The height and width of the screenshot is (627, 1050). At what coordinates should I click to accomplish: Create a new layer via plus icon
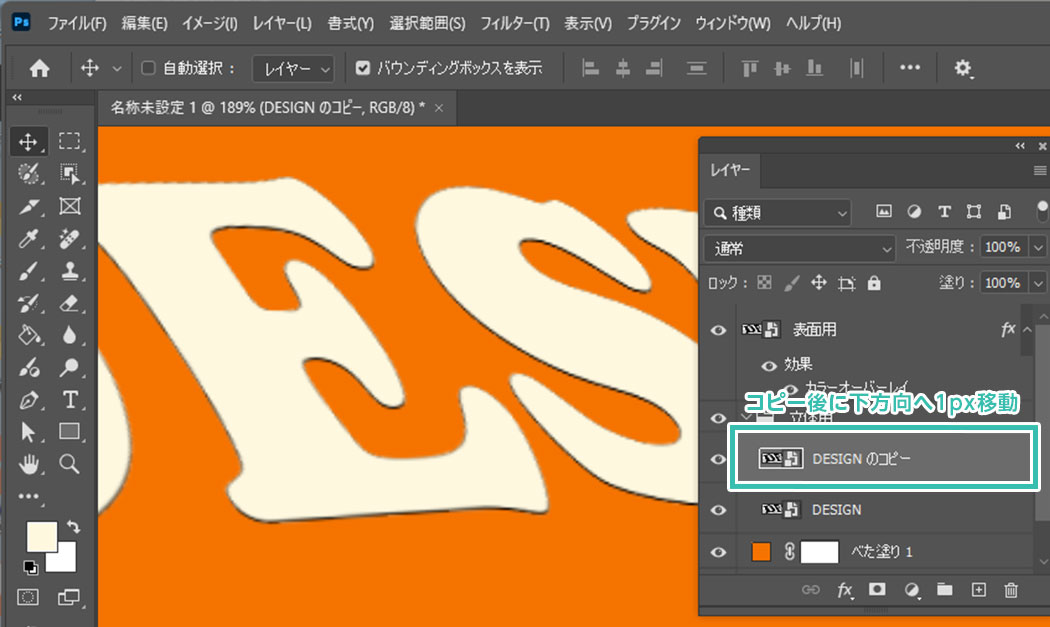[x=979, y=590]
